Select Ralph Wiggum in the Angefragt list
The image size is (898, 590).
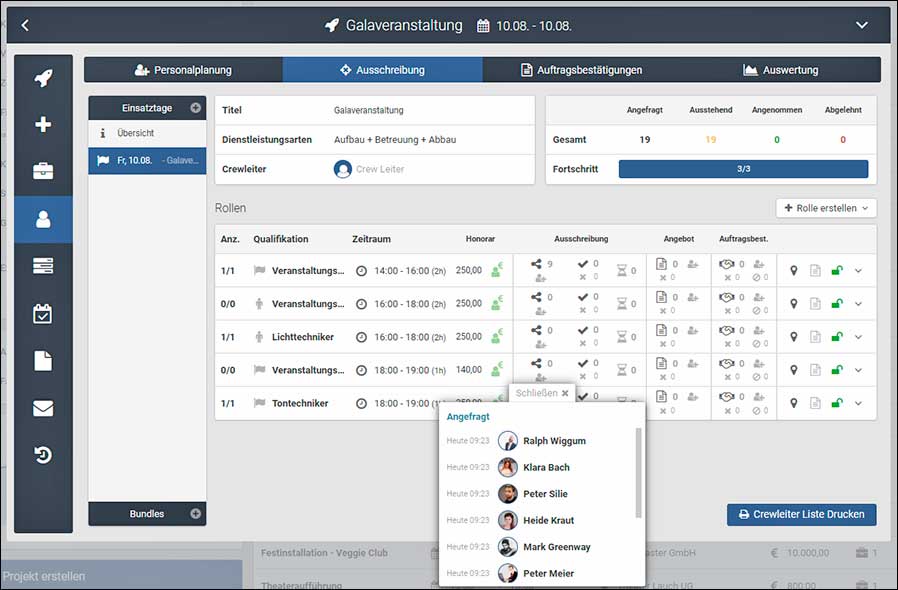tap(554, 441)
